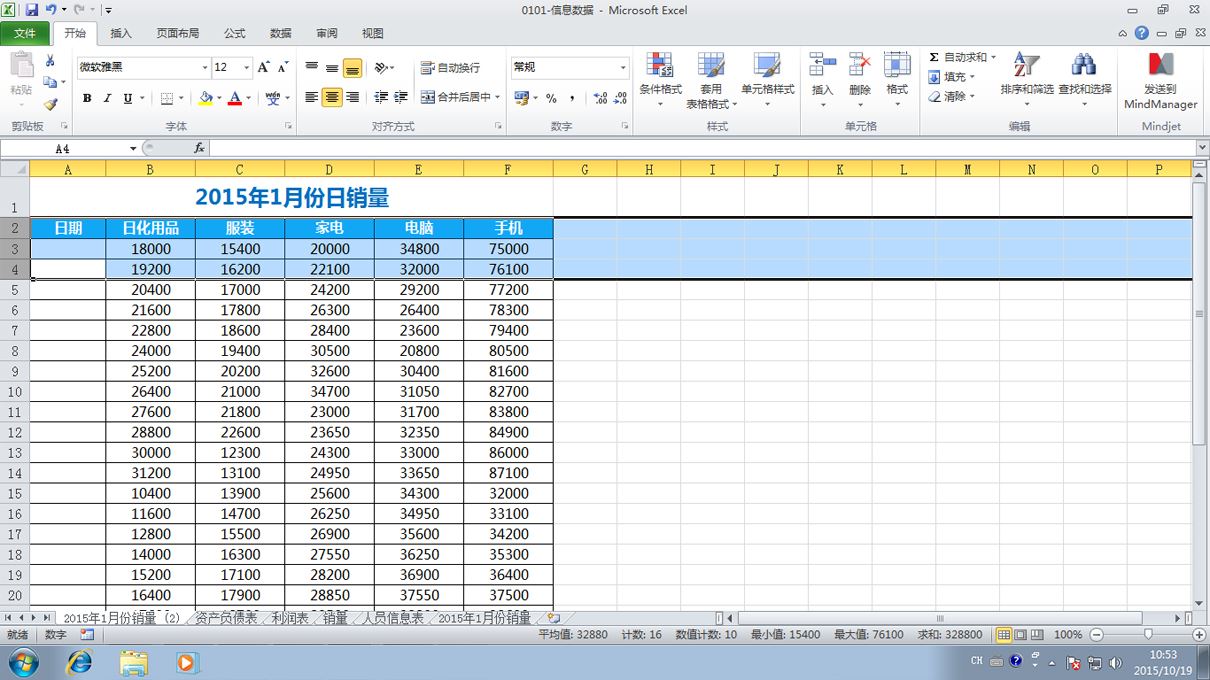The height and width of the screenshot is (680, 1210).
Task: Activate the Format Painter brush
Action: 50,103
